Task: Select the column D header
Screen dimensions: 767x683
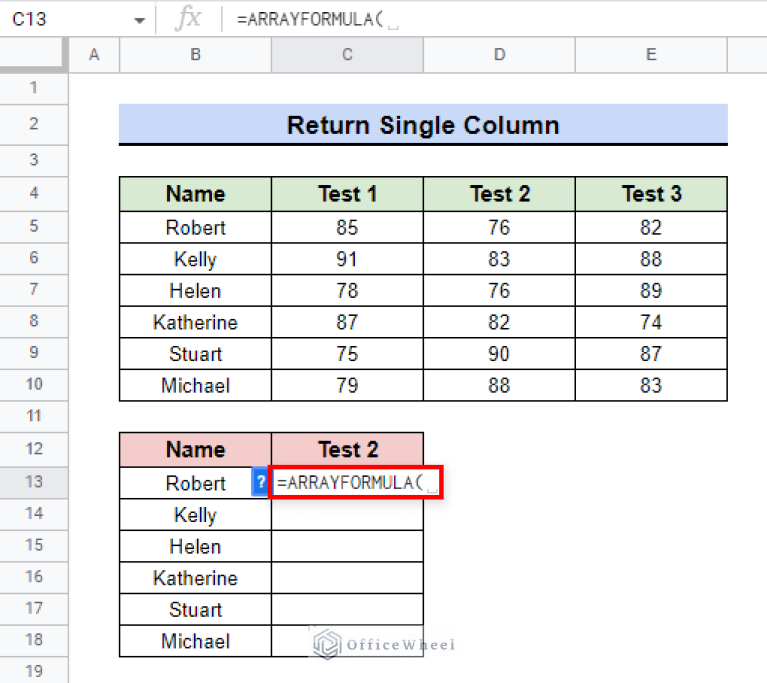Action: click(499, 55)
